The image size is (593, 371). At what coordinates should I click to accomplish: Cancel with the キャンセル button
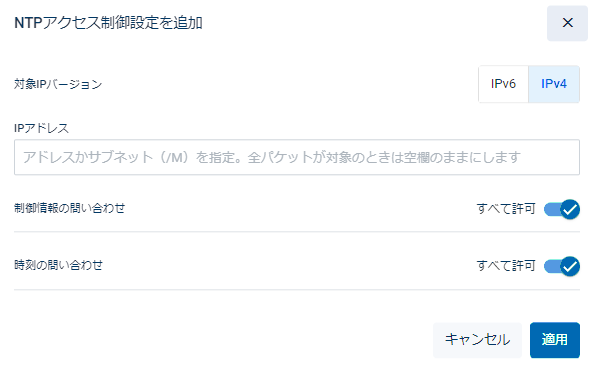coord(477,340)
